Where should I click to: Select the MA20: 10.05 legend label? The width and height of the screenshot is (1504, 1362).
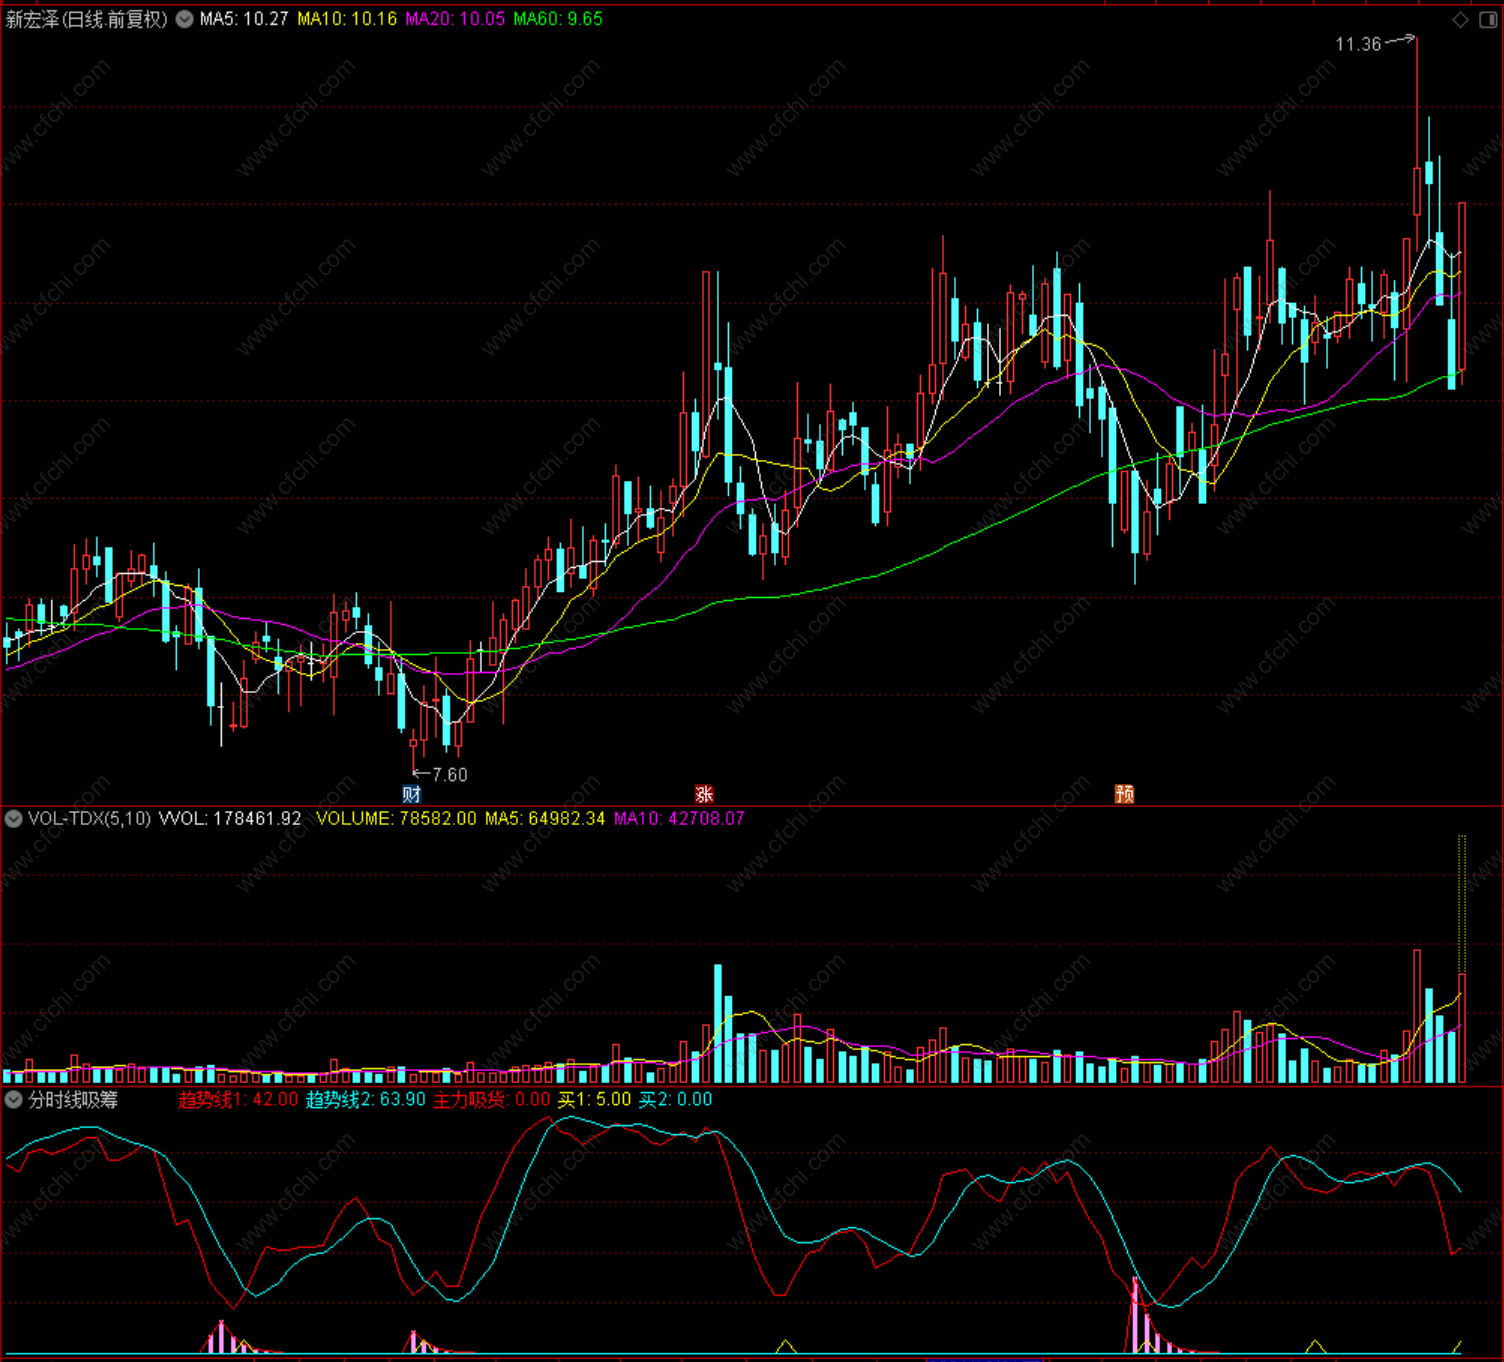pyautogui.click(x=455, y=19)
